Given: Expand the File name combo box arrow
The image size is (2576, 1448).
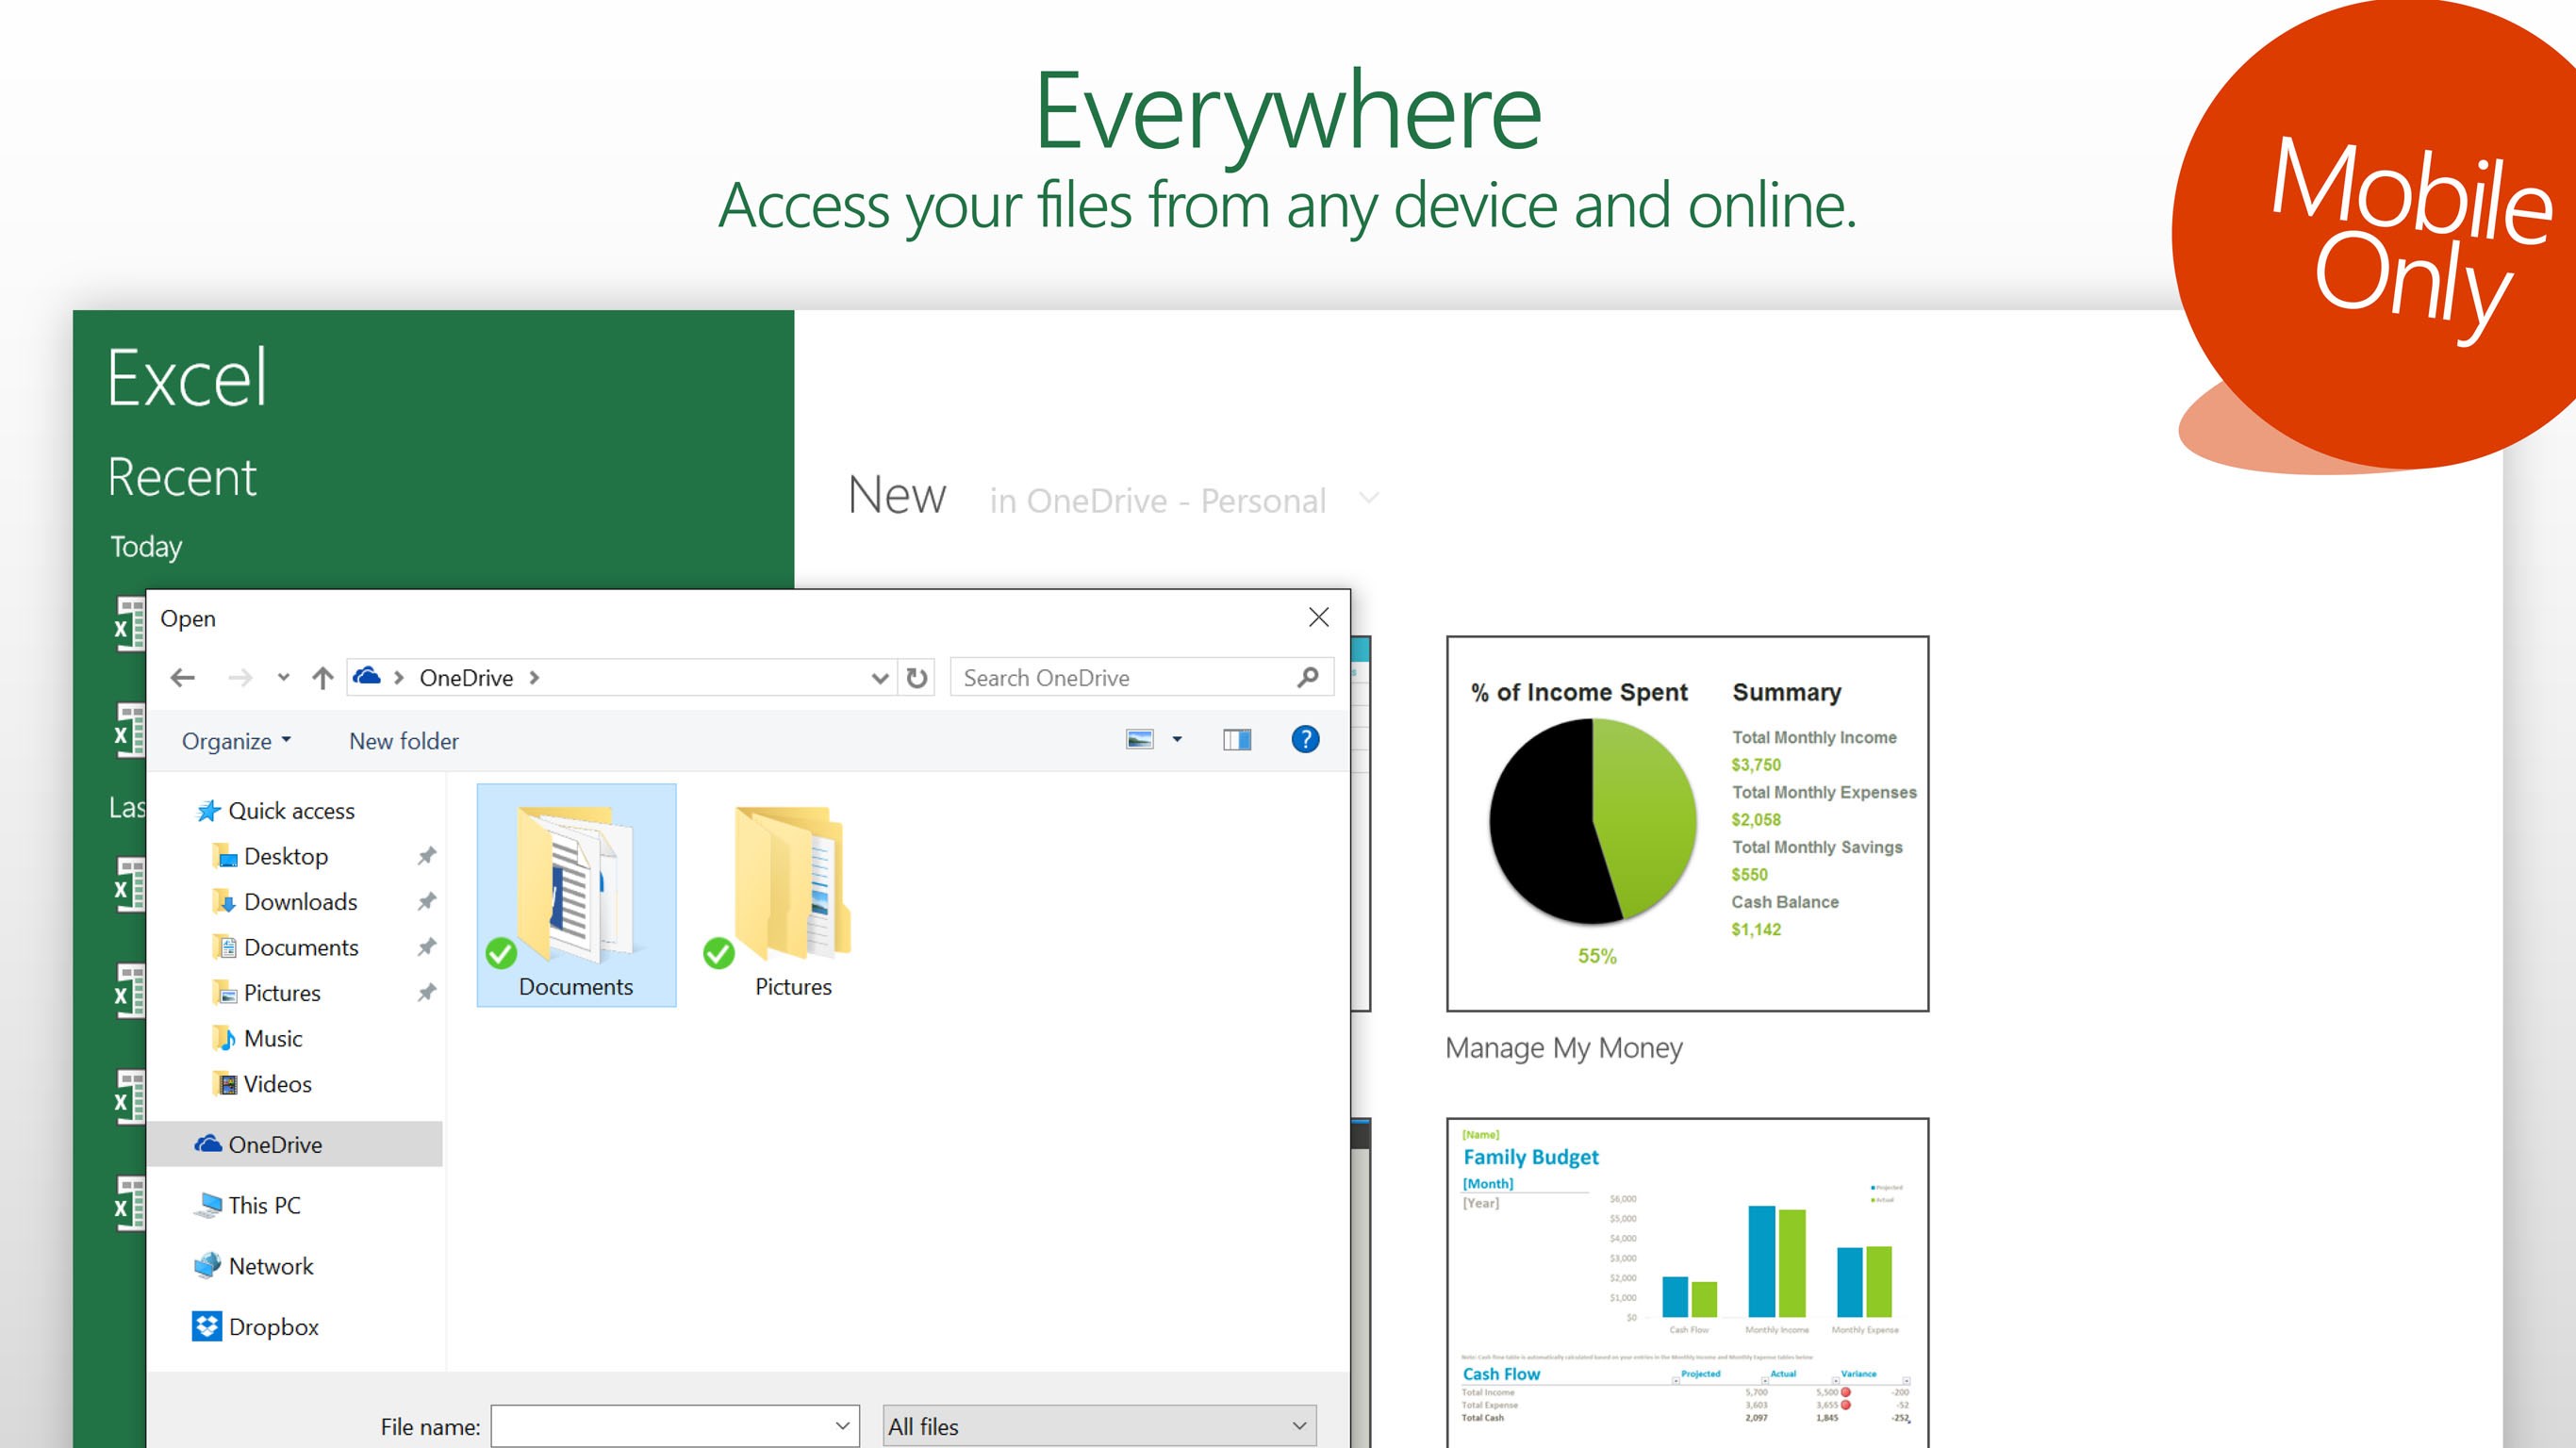Looking at the screenshot, I should click(842, 1426).
